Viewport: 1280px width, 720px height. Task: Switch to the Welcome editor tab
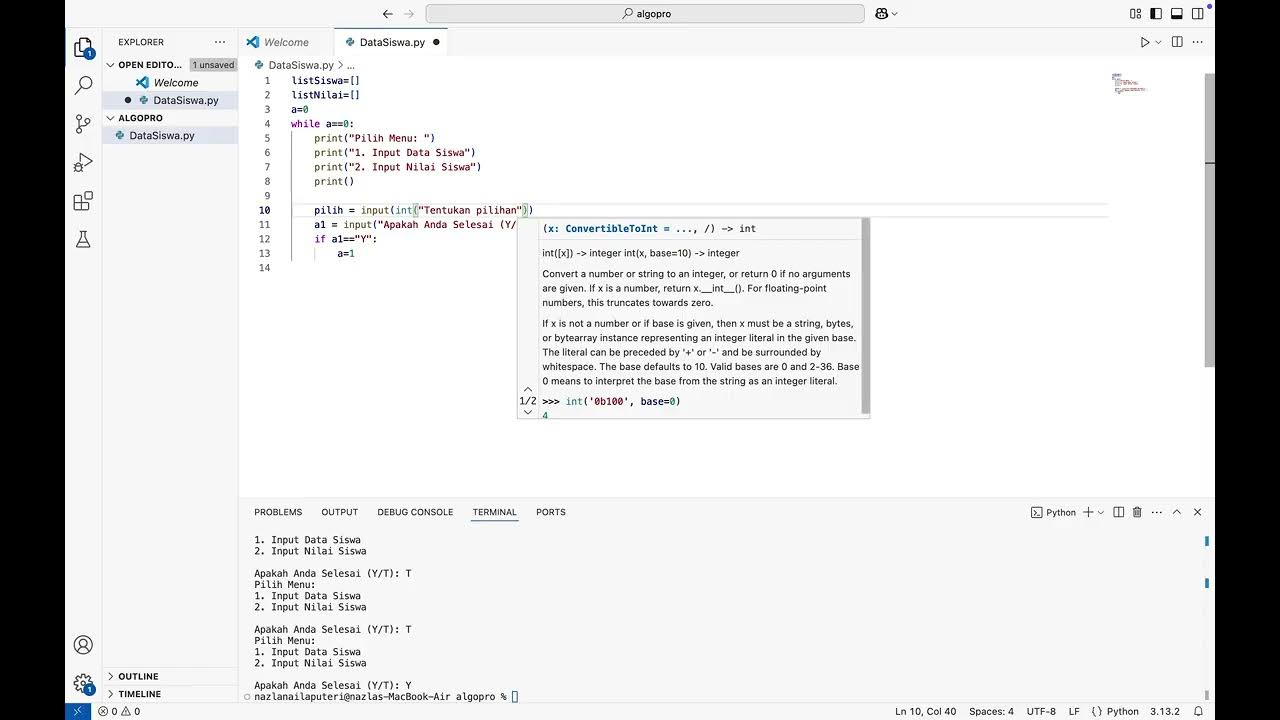tap(285, 42)
